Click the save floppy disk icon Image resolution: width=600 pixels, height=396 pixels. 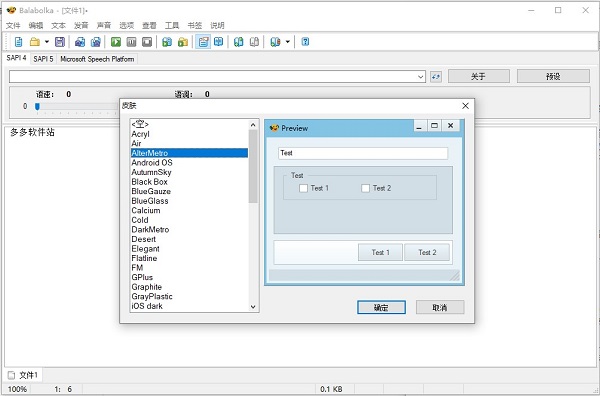pyautogui.click(x=60, y=42)
